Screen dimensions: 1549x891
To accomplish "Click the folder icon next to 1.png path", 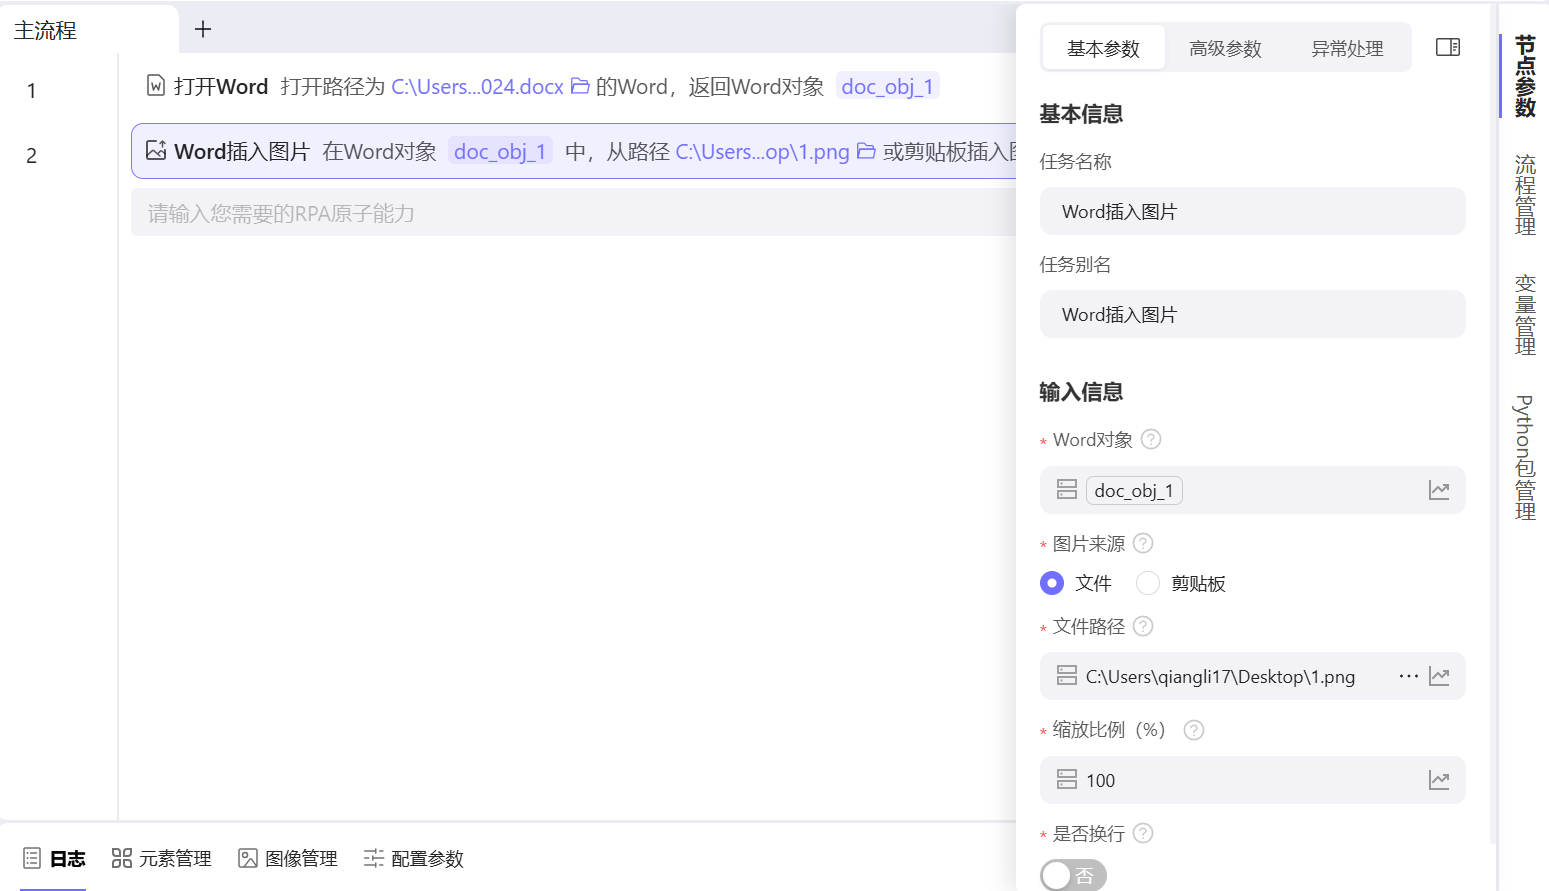I will [865, 151].
